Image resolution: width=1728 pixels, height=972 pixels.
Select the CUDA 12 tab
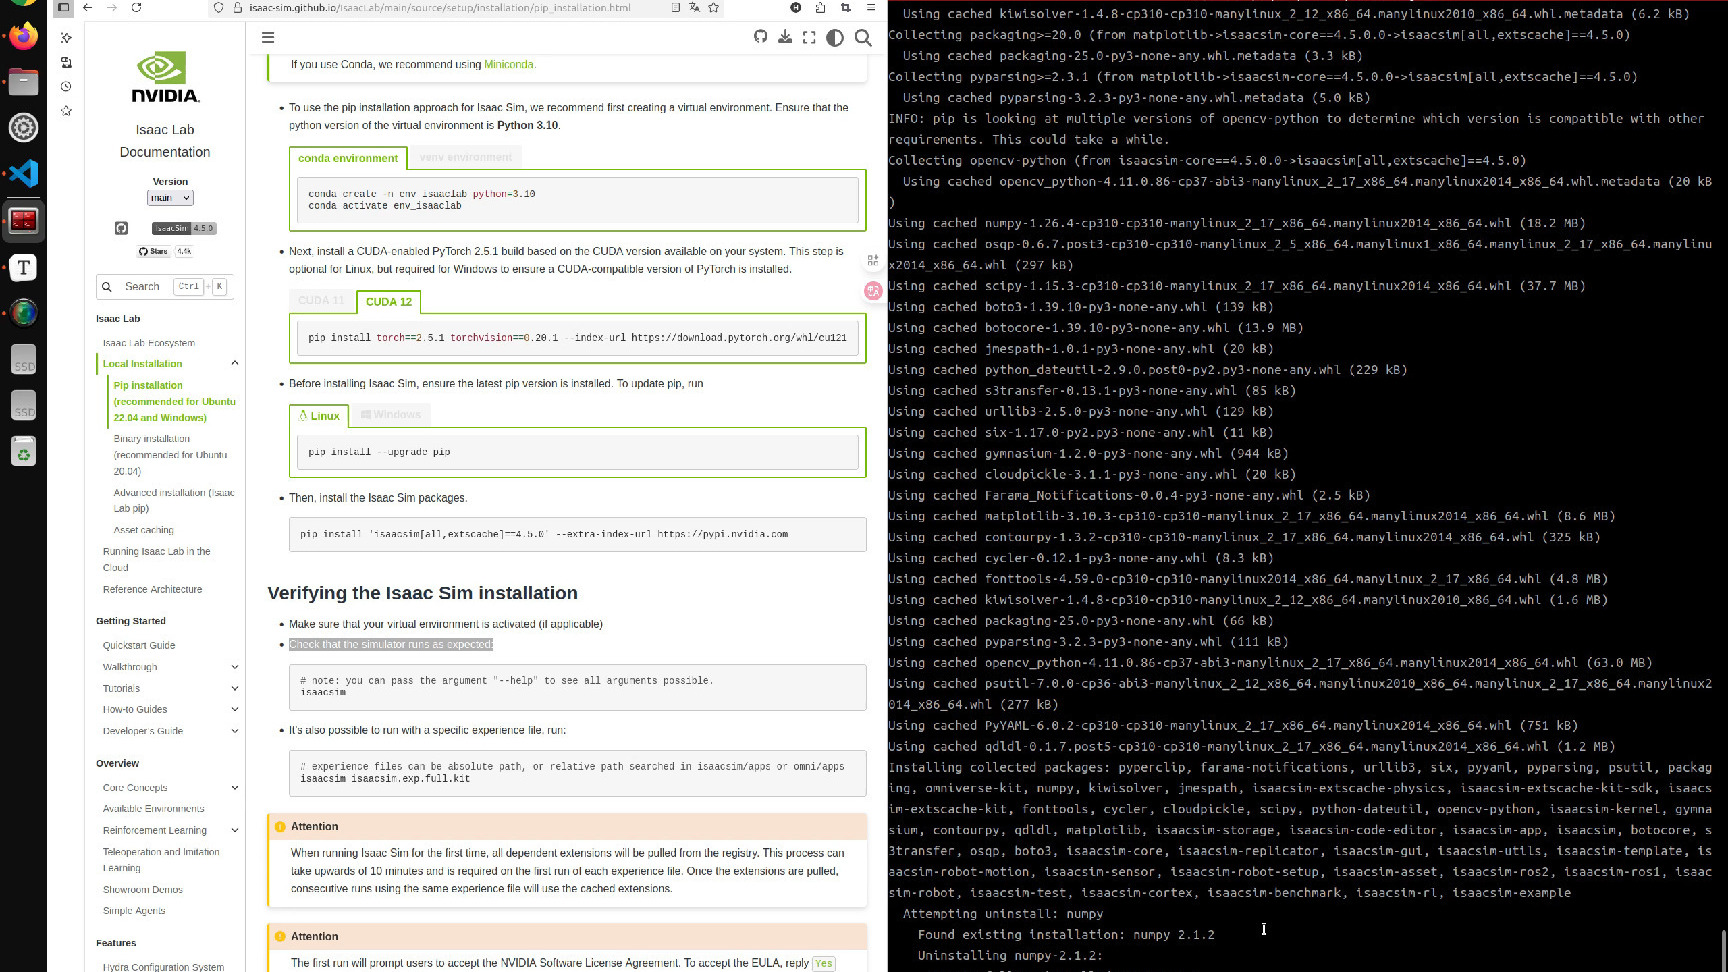click(x=389, y=301)
